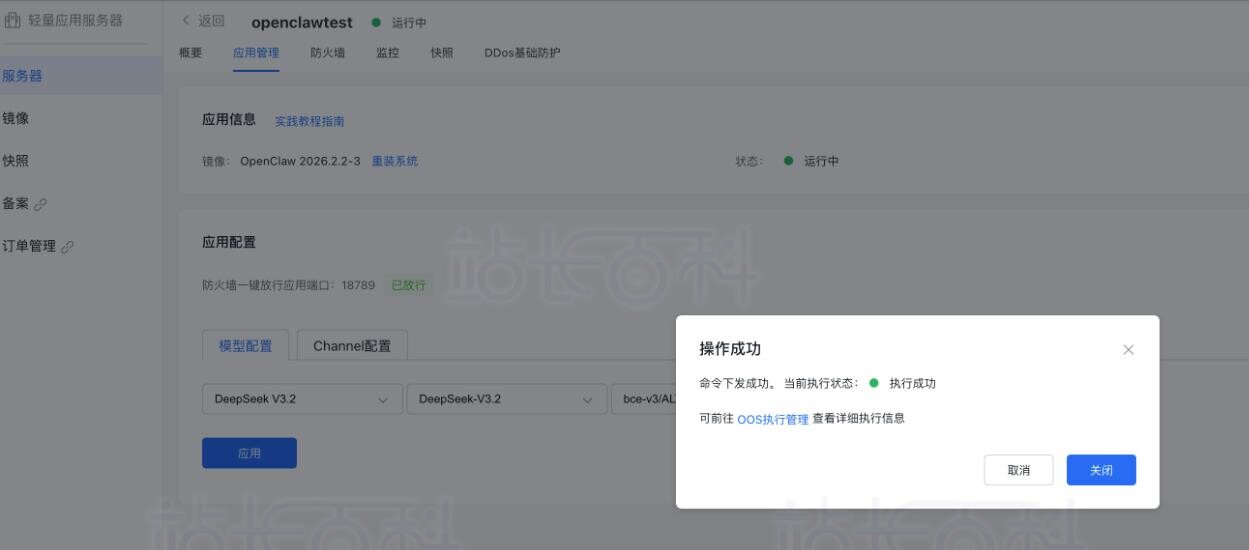Click the 操作成功 dialog title
The height and width of the screenshot is (550, 1249).
click(x=730, y=348)
